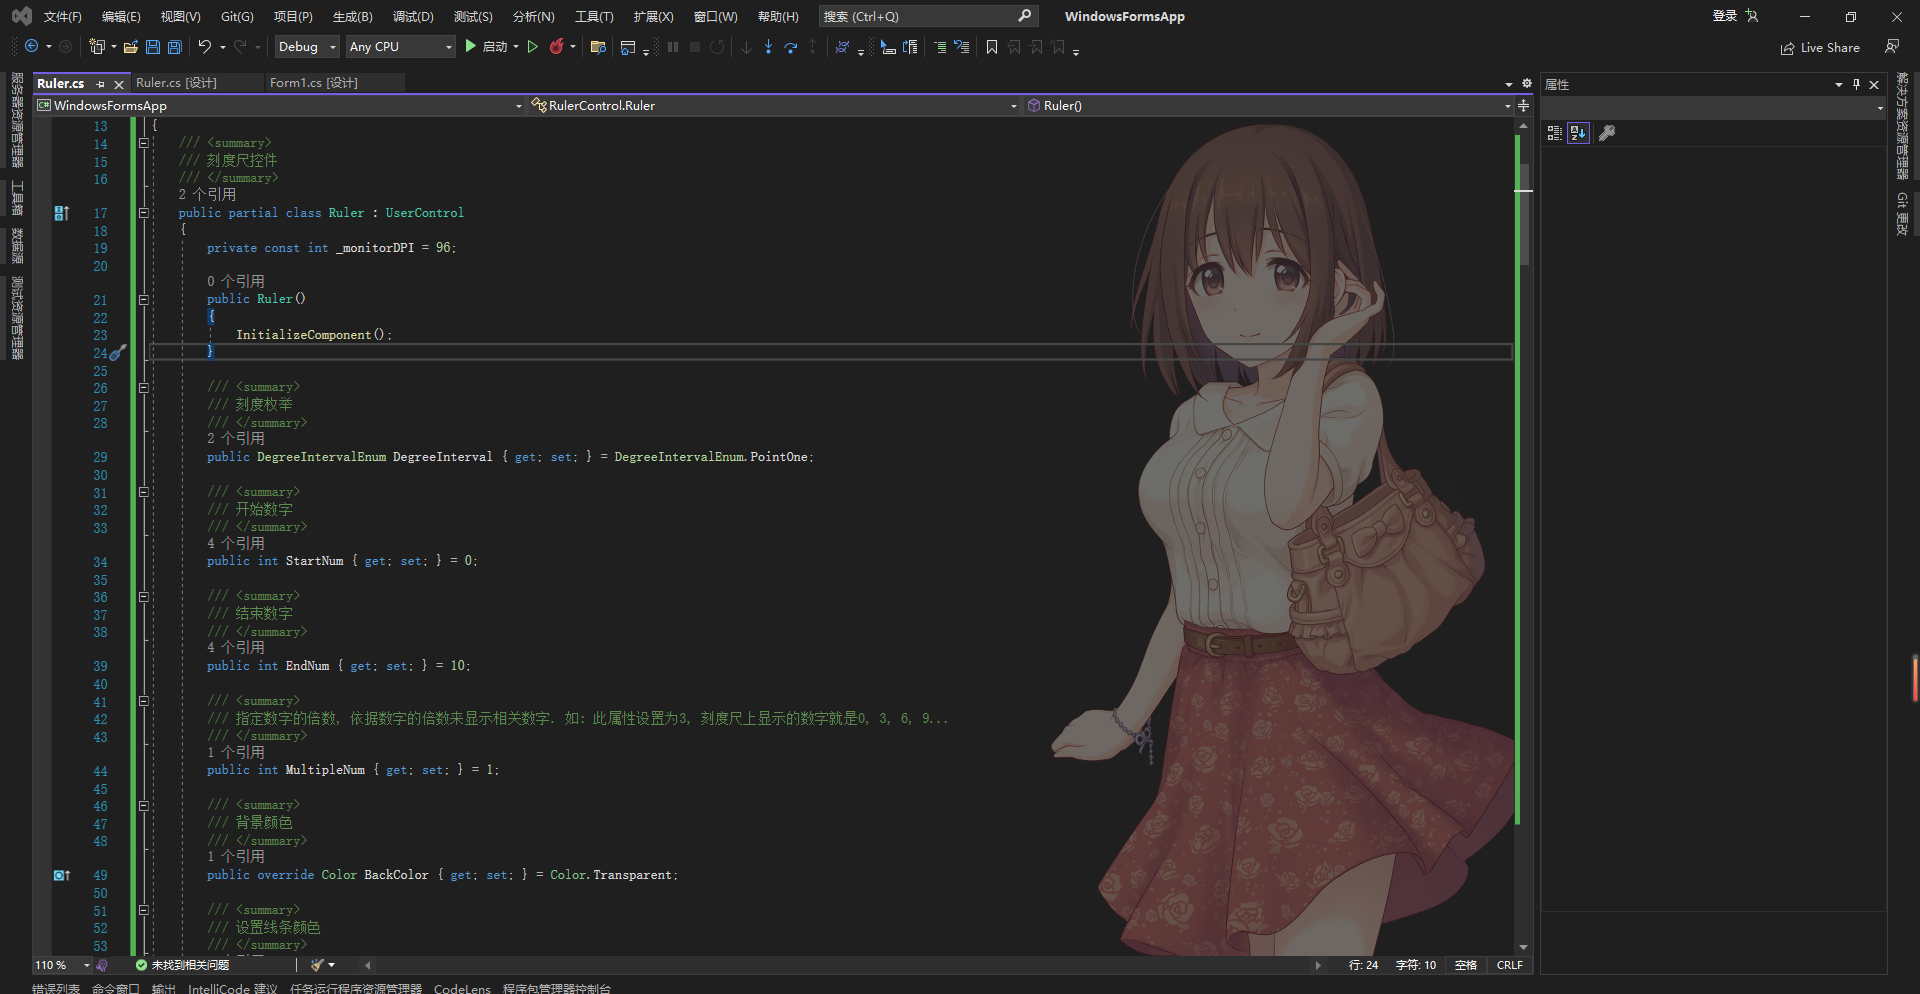Image resolution: width=1920 pixels, height=994 pixels.
Task: Click the Save All disks icon
Action: coord(175,47)
